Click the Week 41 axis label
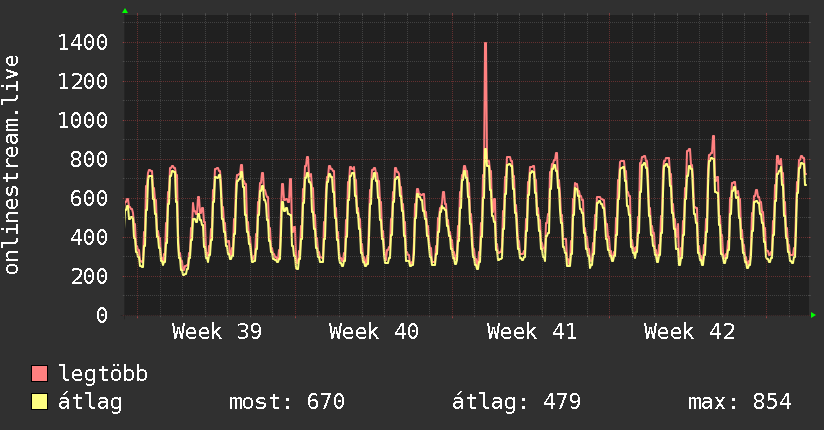Screen dimensions: 824x430 (x=532, y=332)
